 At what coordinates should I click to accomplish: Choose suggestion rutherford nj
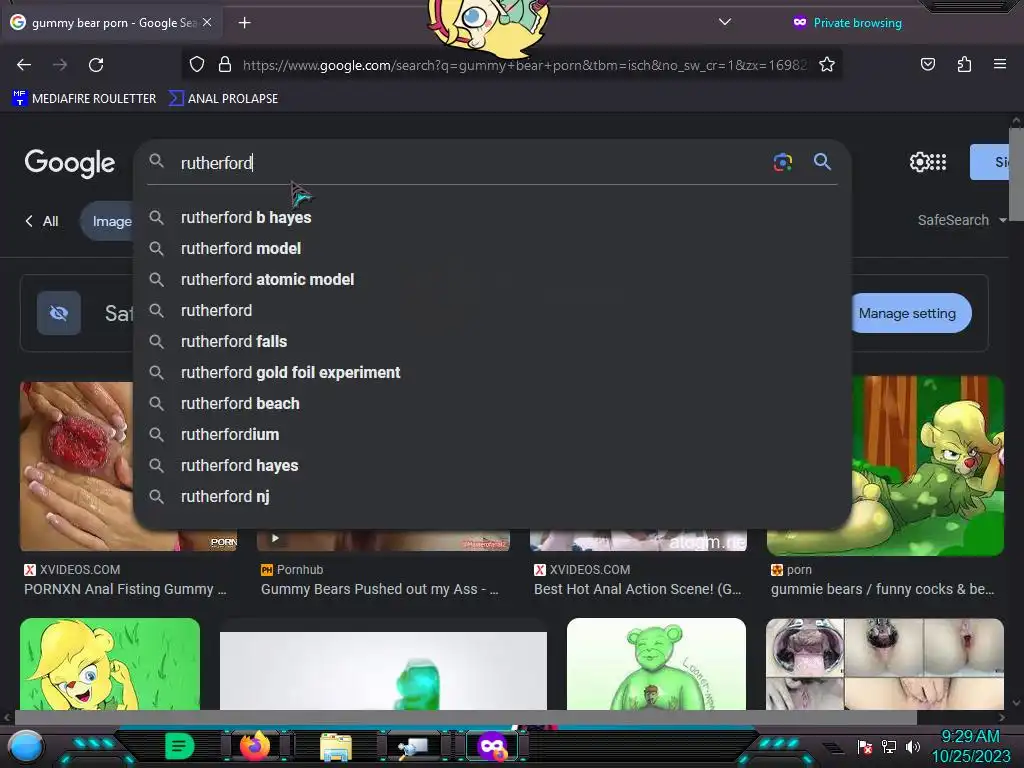pyautogui.click(x=492, y=497)
